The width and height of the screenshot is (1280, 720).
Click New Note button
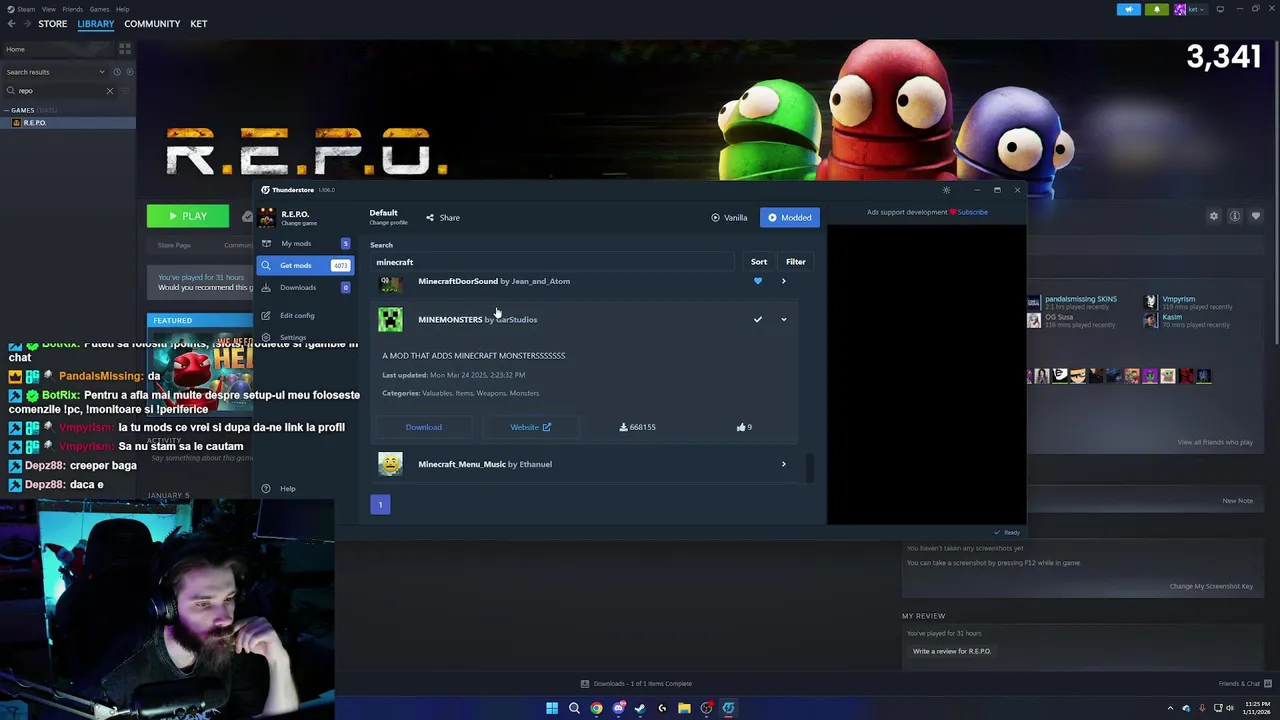point(1237,501)
